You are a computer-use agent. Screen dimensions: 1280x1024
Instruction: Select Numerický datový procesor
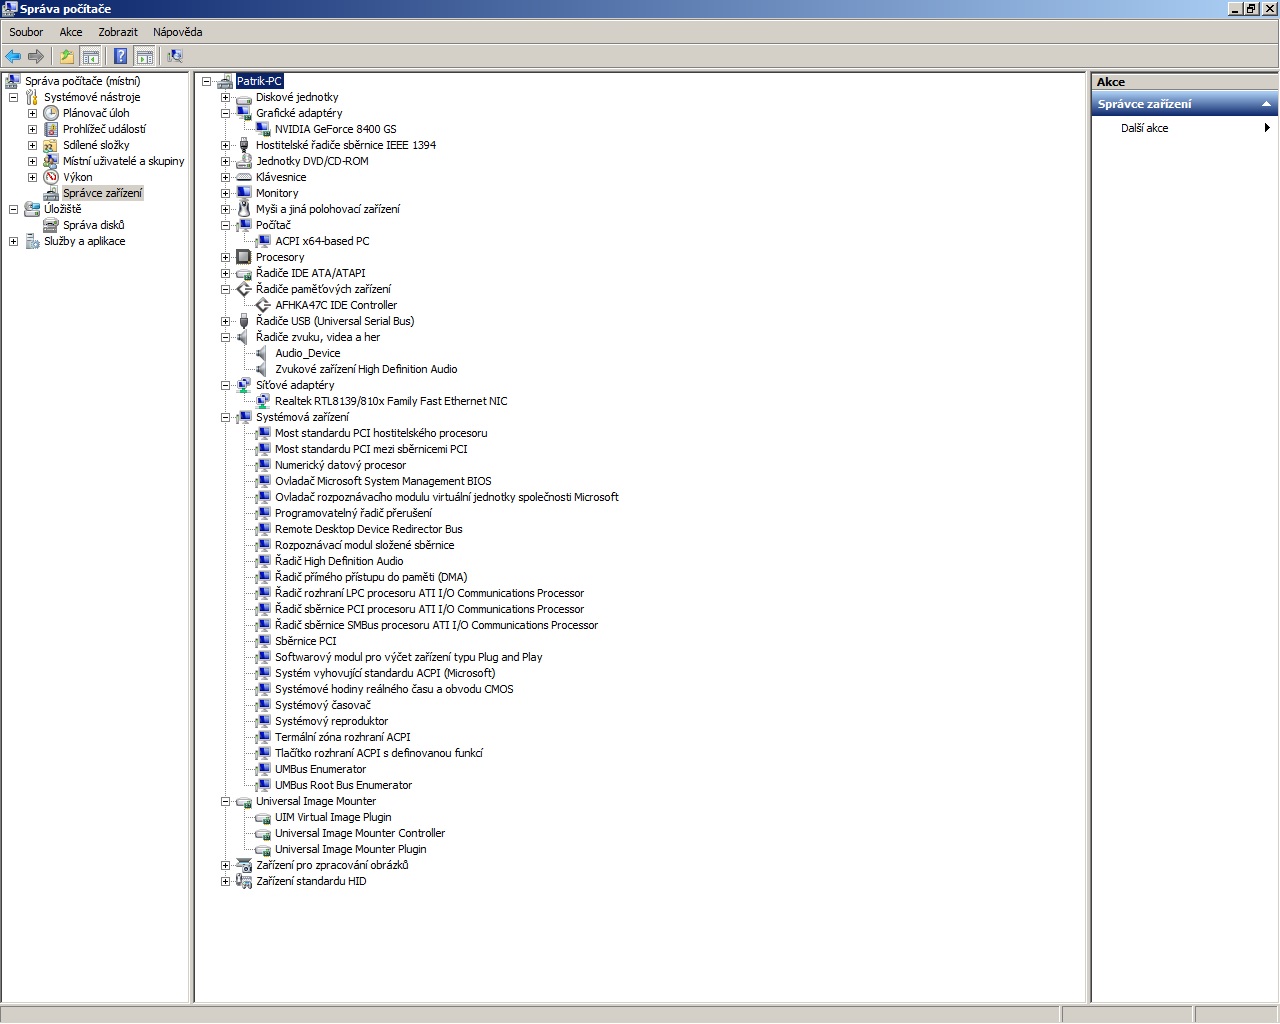tap(340, 465)
